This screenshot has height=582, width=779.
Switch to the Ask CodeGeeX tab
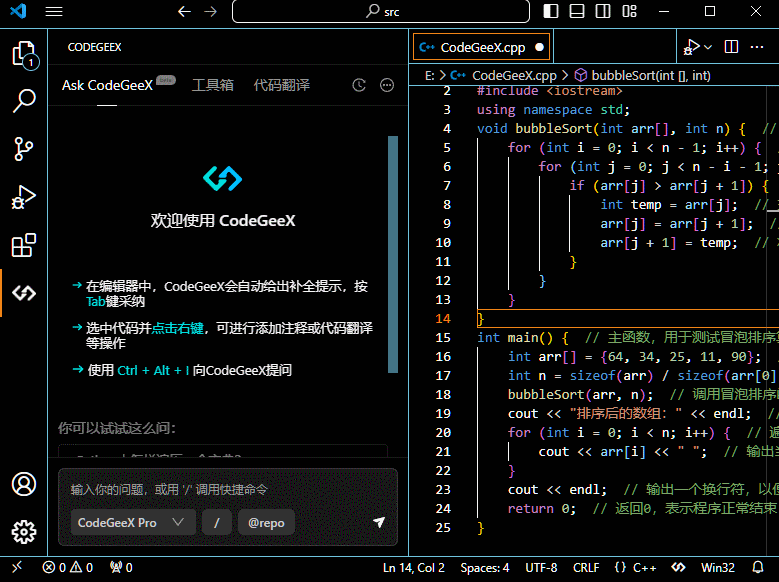tap(107, 85)
